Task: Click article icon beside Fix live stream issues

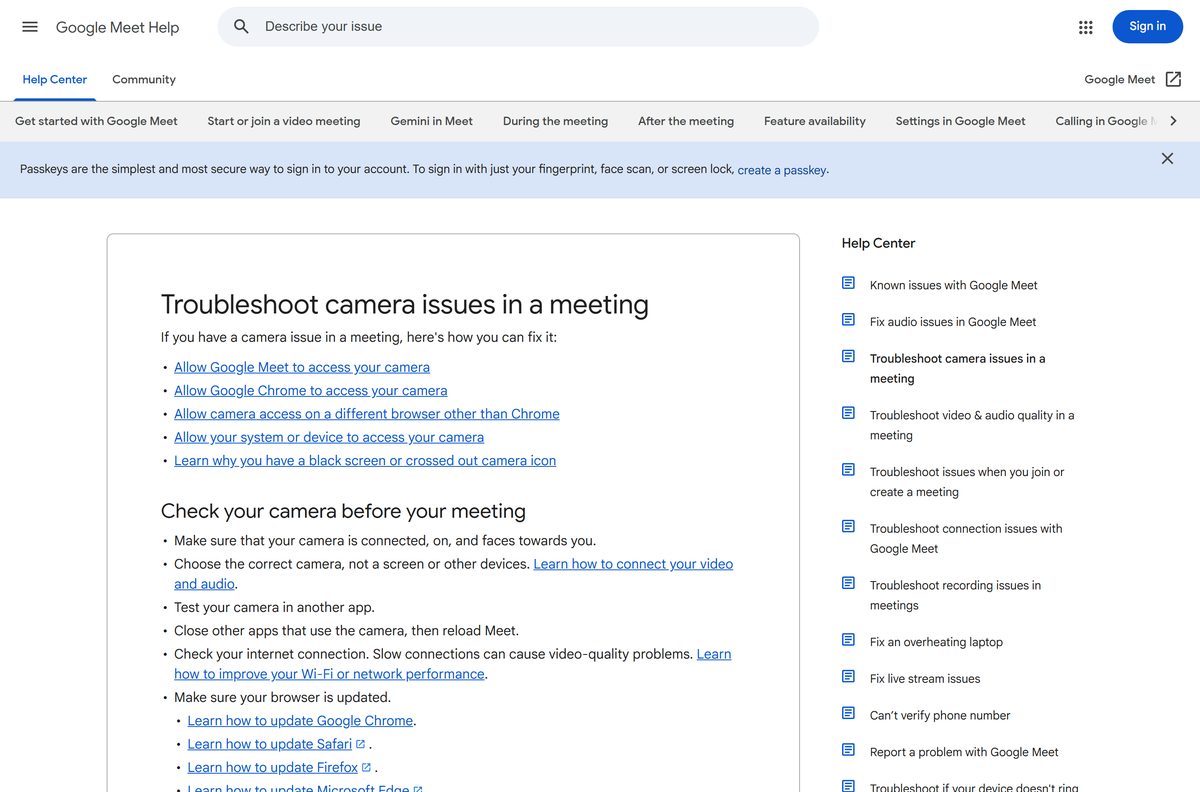Action: [x=848, y=676]
